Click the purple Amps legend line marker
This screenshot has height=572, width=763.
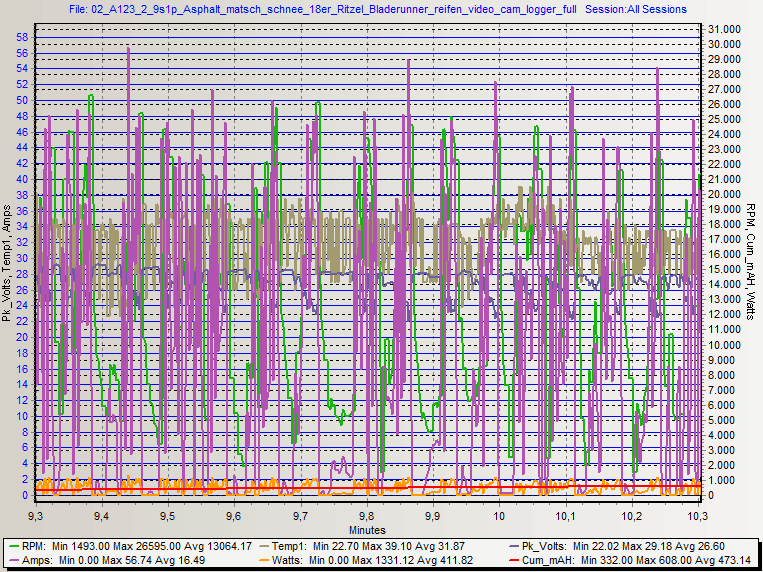pyautogui.click(x=13, y=560)
